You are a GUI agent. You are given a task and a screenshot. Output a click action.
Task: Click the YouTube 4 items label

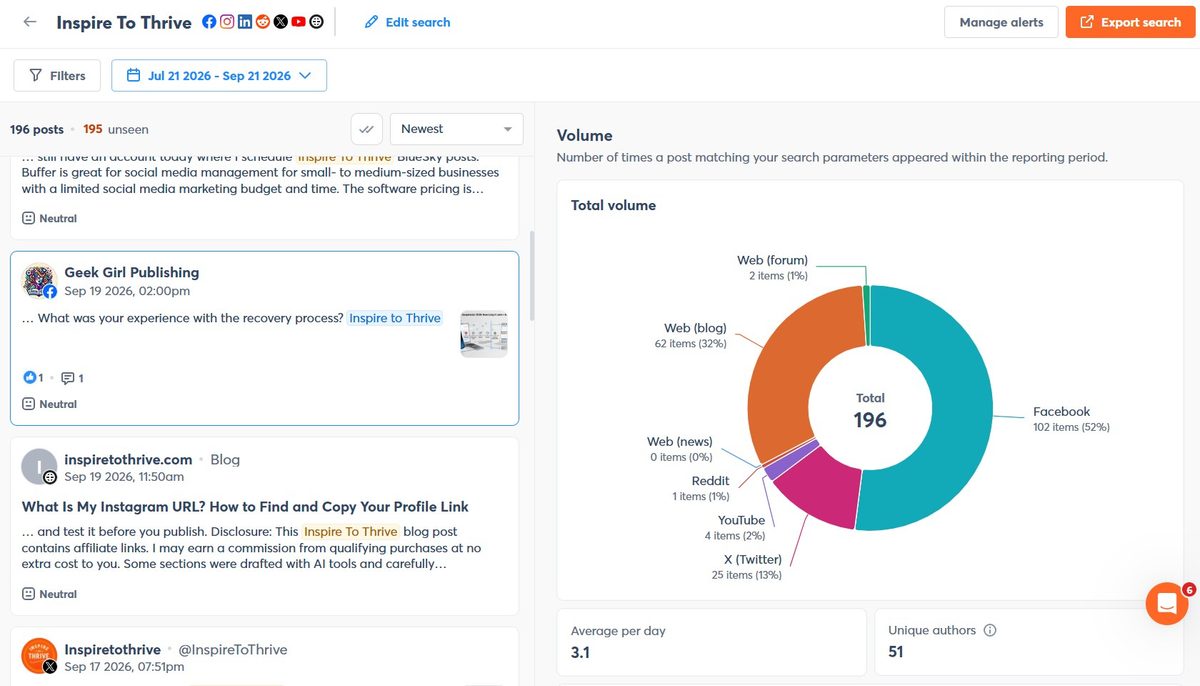pos(733,528)
